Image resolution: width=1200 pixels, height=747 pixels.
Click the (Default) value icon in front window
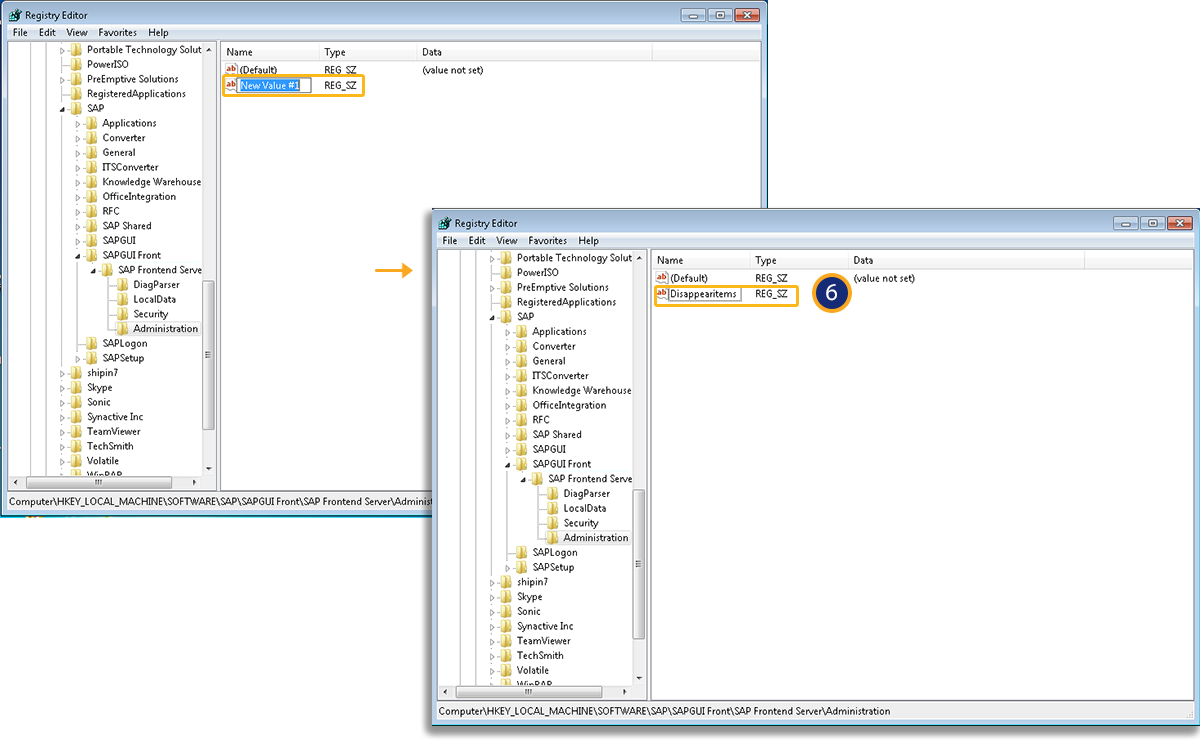661,277
